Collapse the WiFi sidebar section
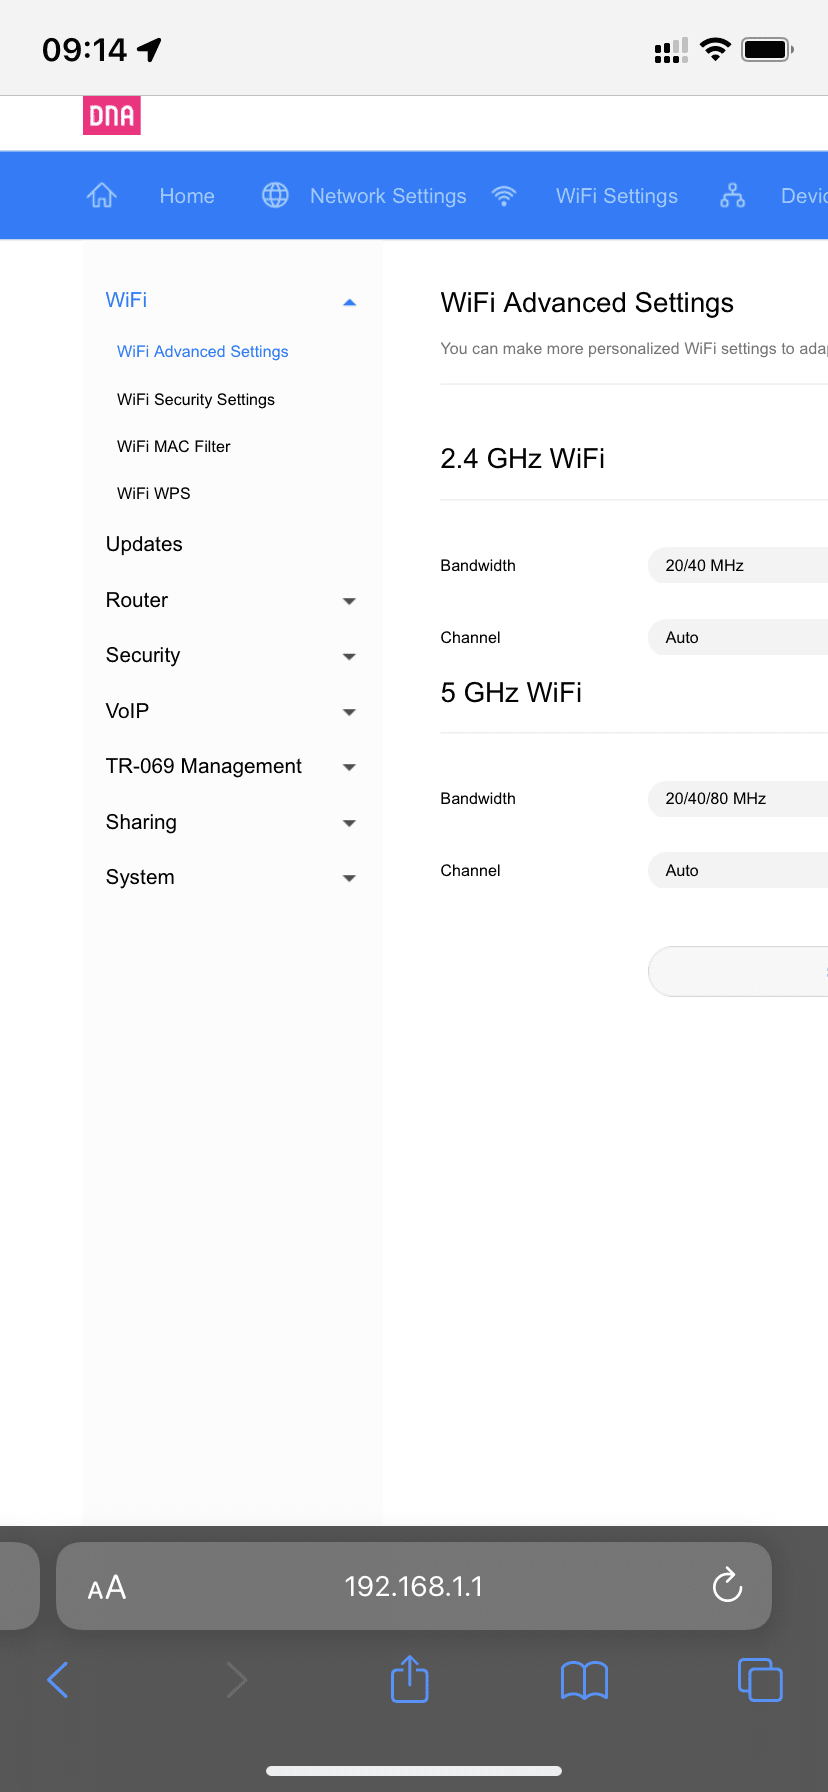Screen dimensions: 828x1792 click(x=349, y=302)
